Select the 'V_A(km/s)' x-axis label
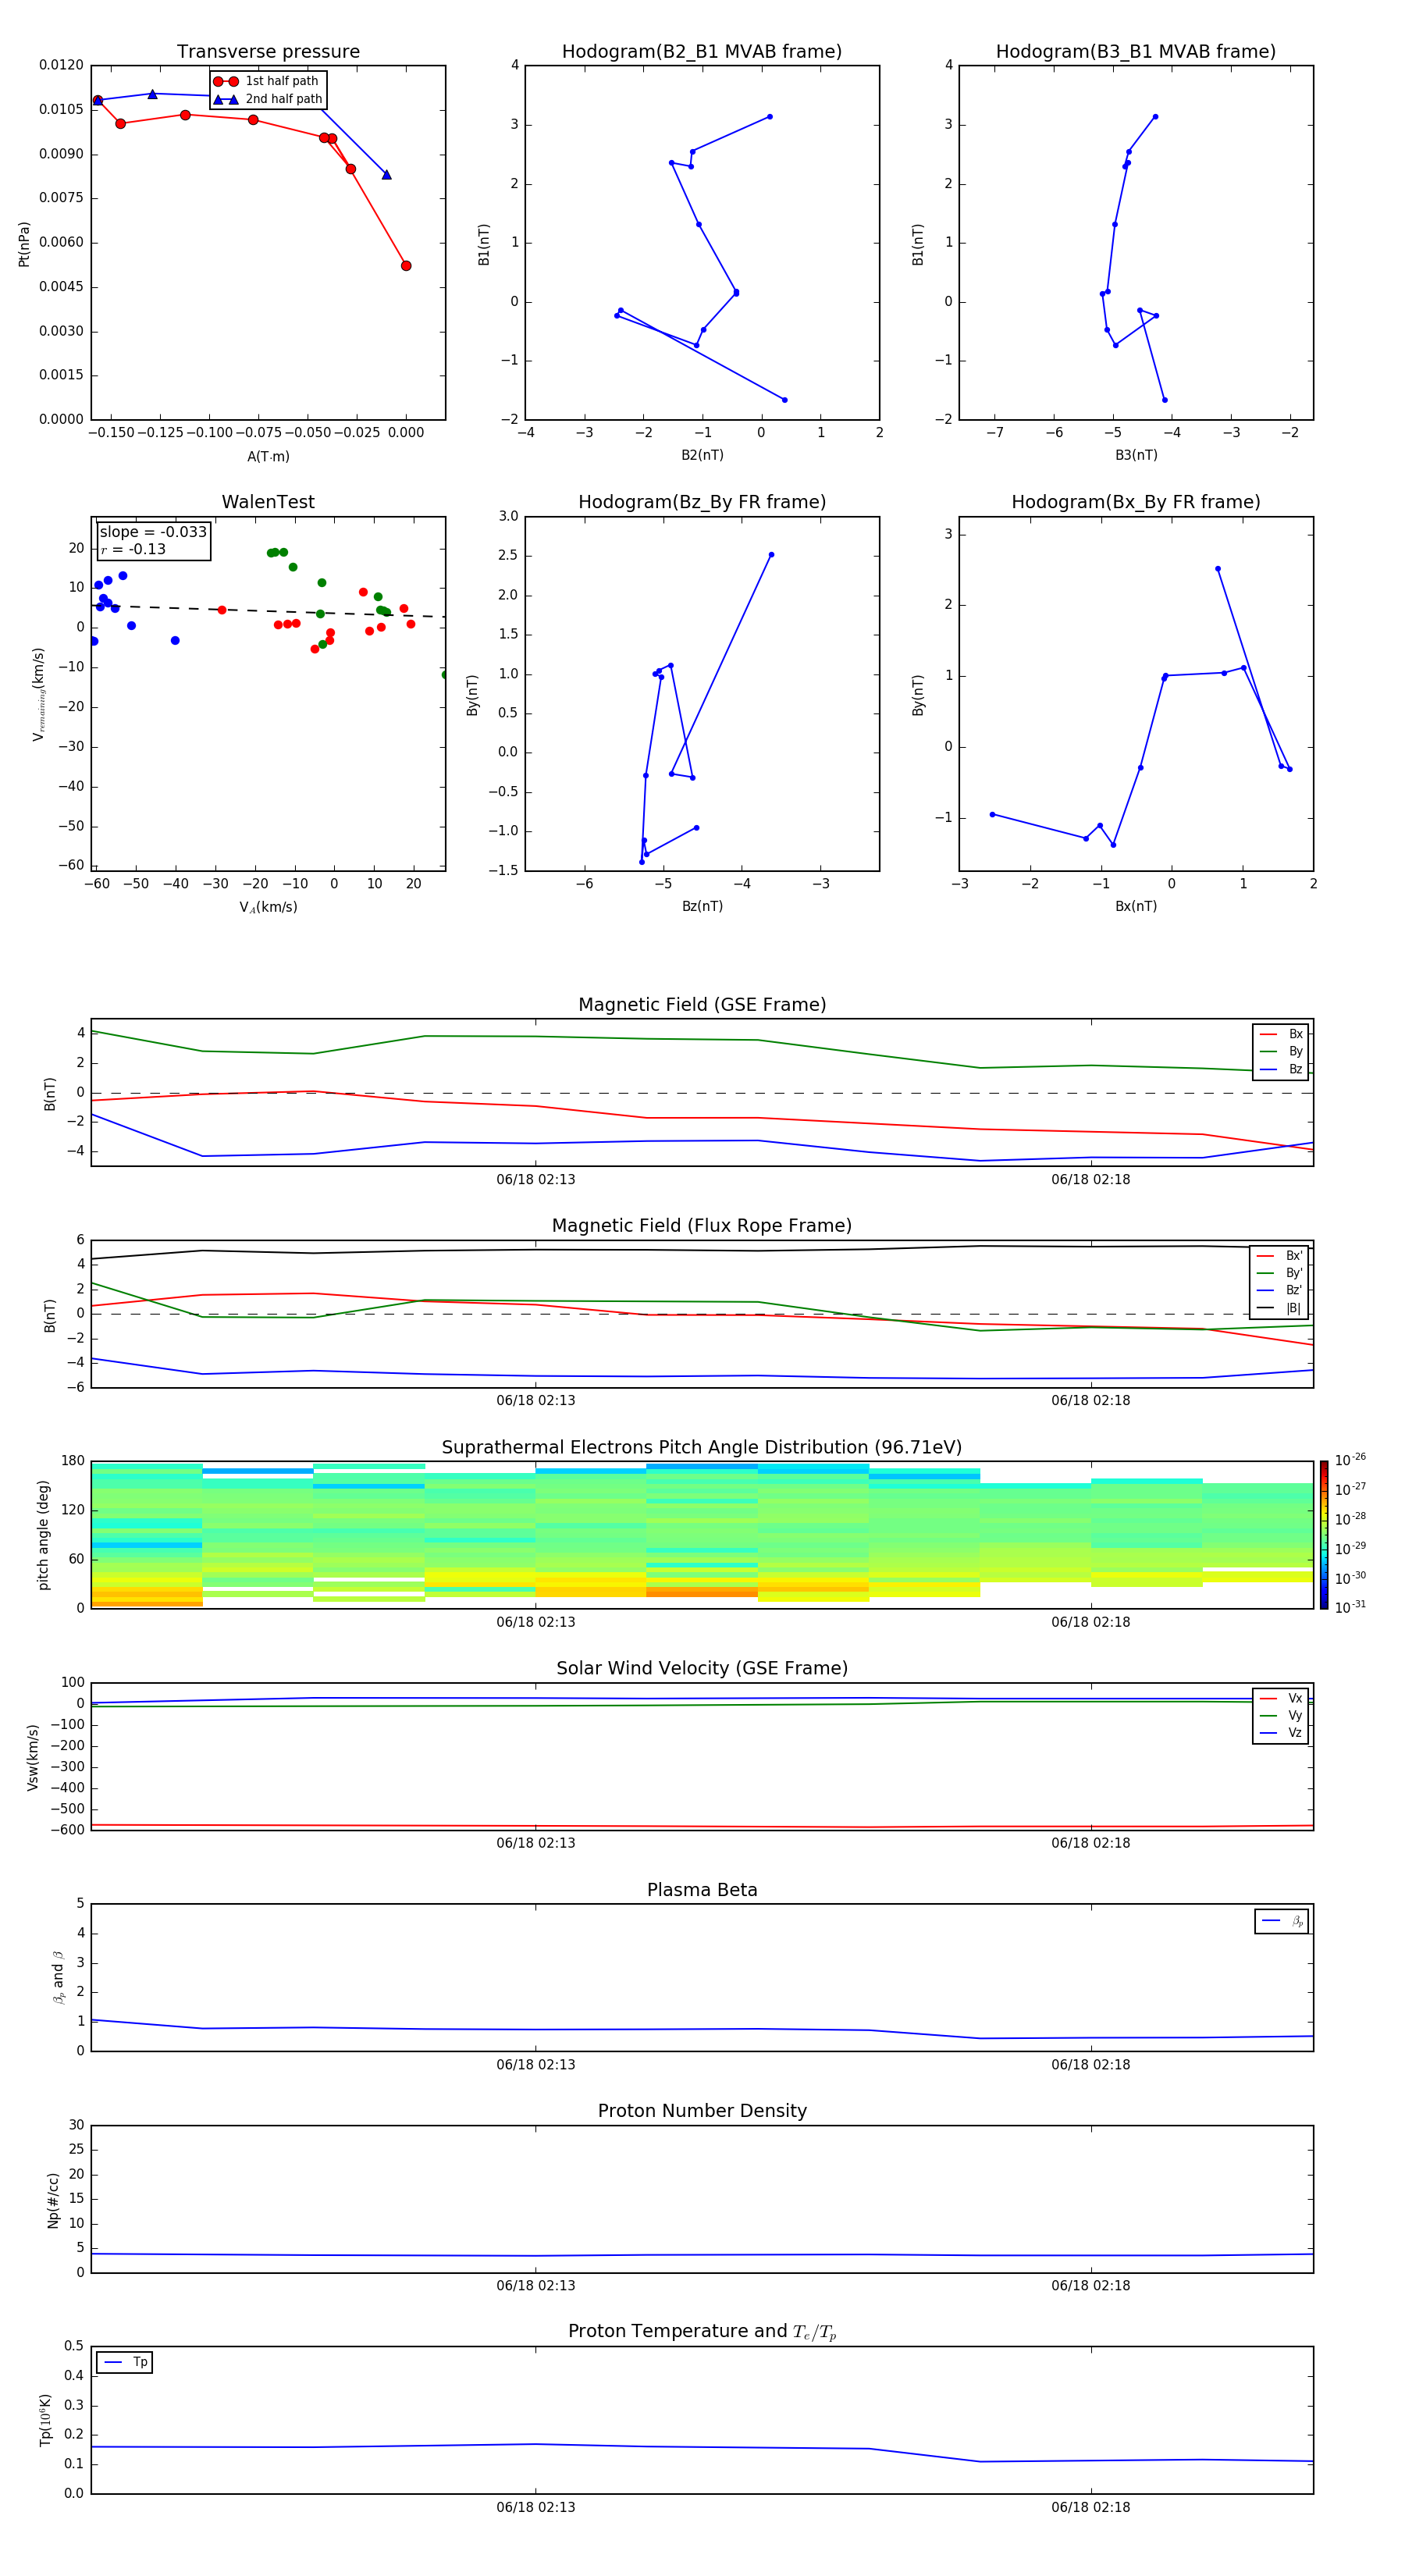The image size is (1405, 2576). click(x=268, y=907)
